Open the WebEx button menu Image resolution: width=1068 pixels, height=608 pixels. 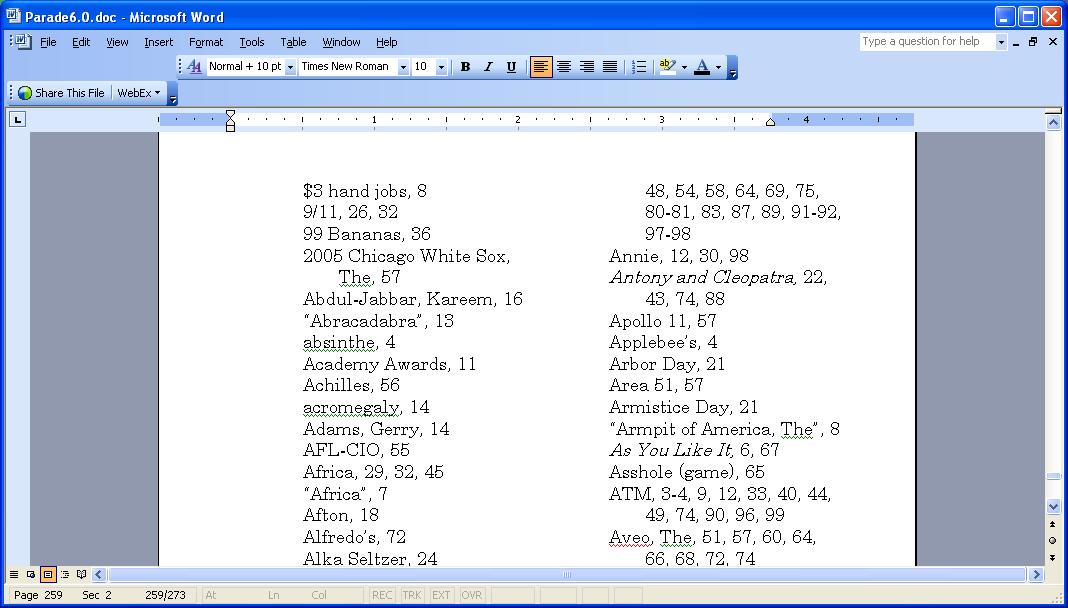tap(138, 93)
